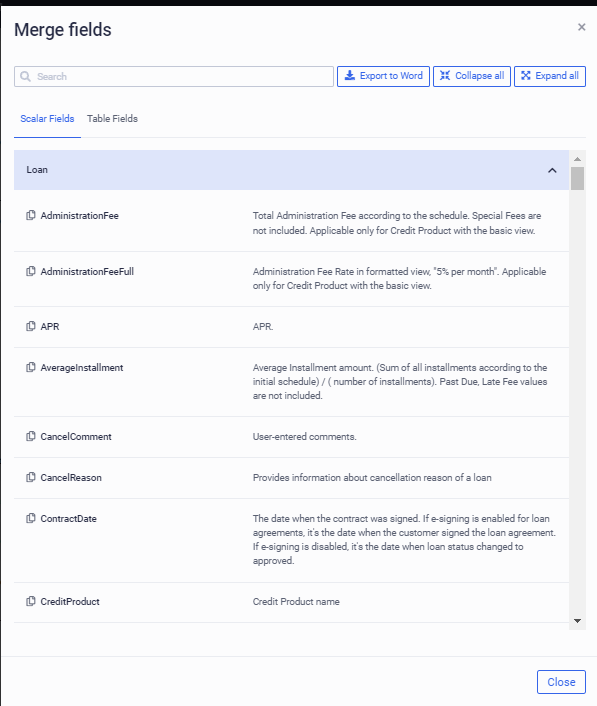Viewport: 597px width, 706px height.
Task: Copy the CancelComment merge field
Action: (x=31, y=436)
